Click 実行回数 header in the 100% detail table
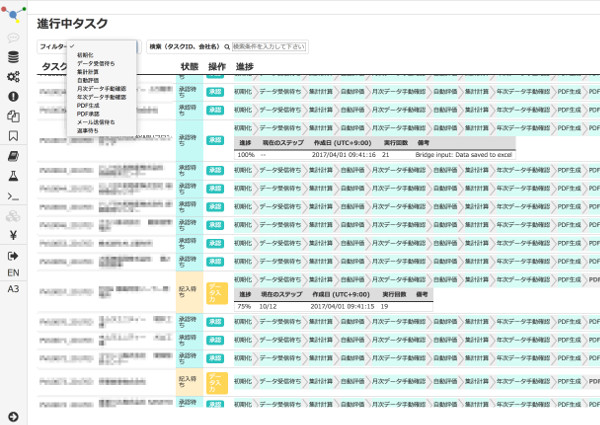Image resolution: width=600 pixels, height=425 pixels. [x=396, y=143]
